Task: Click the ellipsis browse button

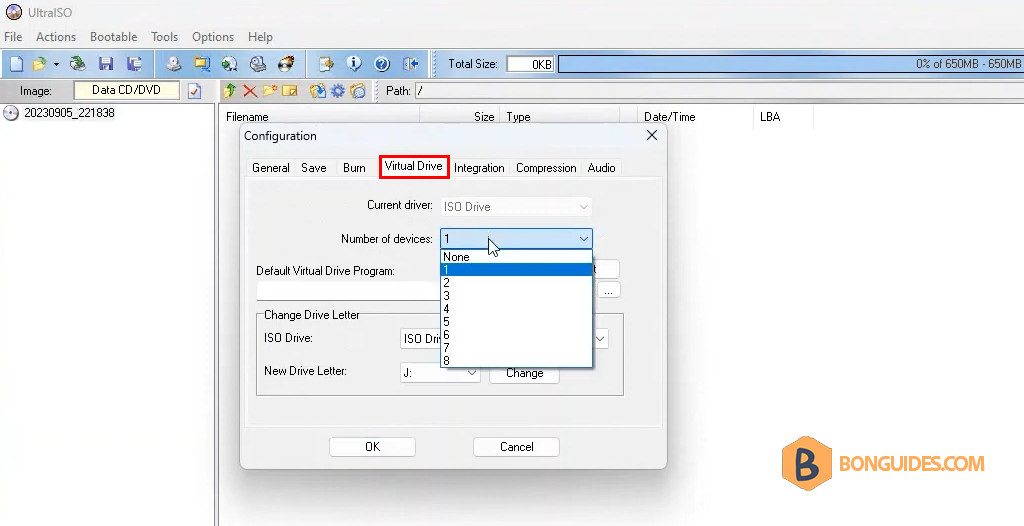Action: pyautogui.click(x=609, y=291)
